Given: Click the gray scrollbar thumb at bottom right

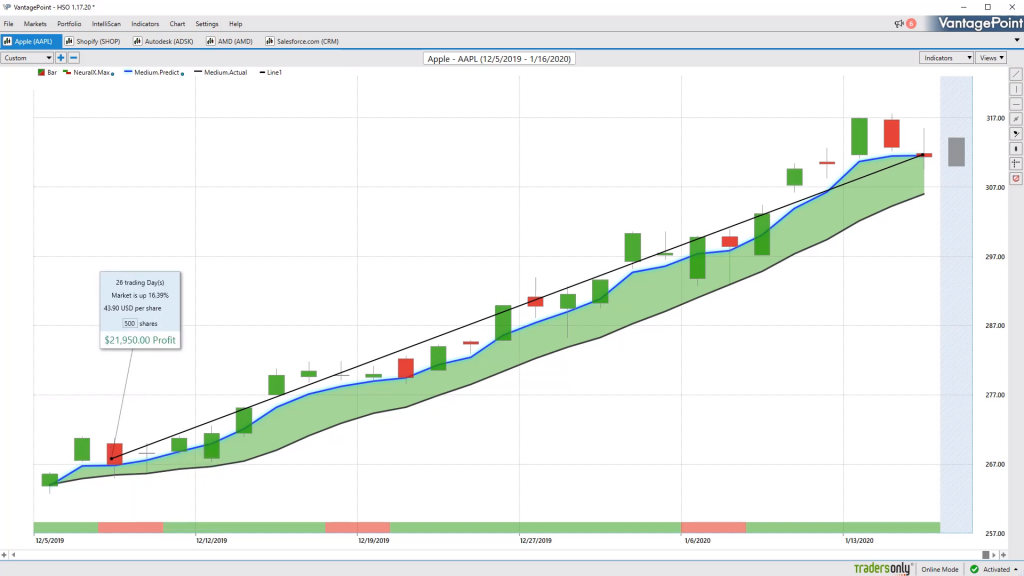Looking at the screenshot, I should click(985, 555).
